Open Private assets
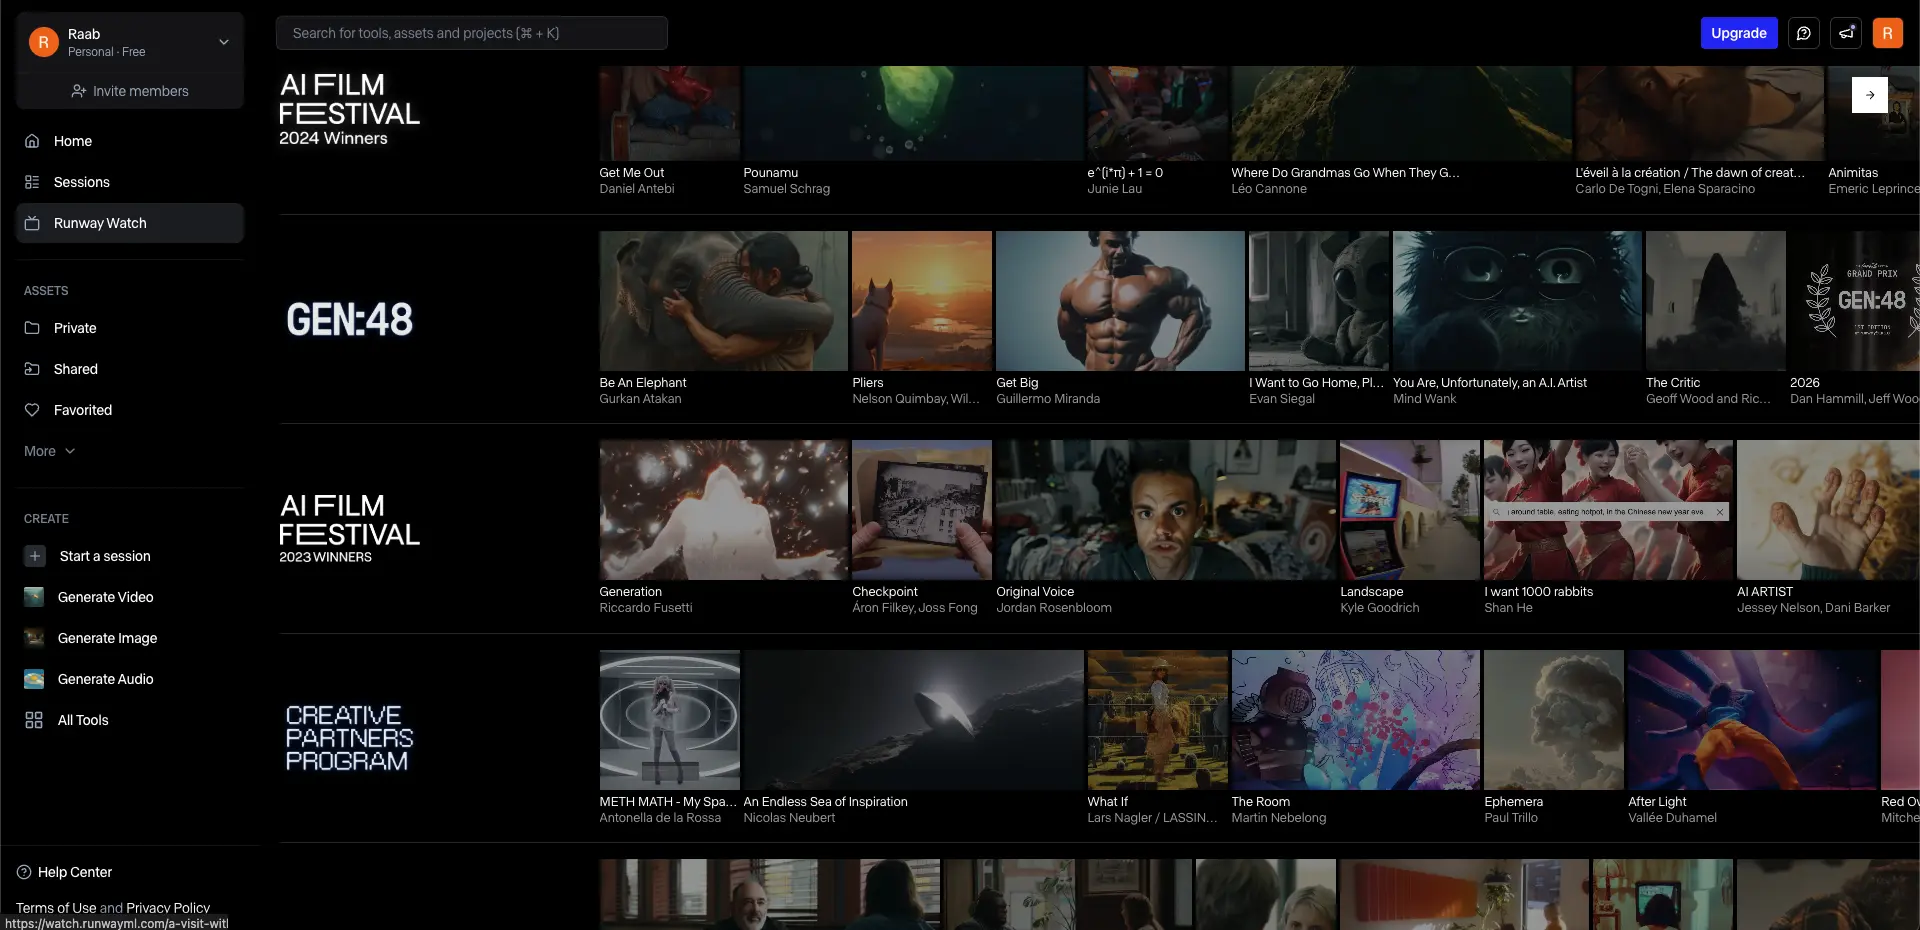 click(x=130, y=328)
